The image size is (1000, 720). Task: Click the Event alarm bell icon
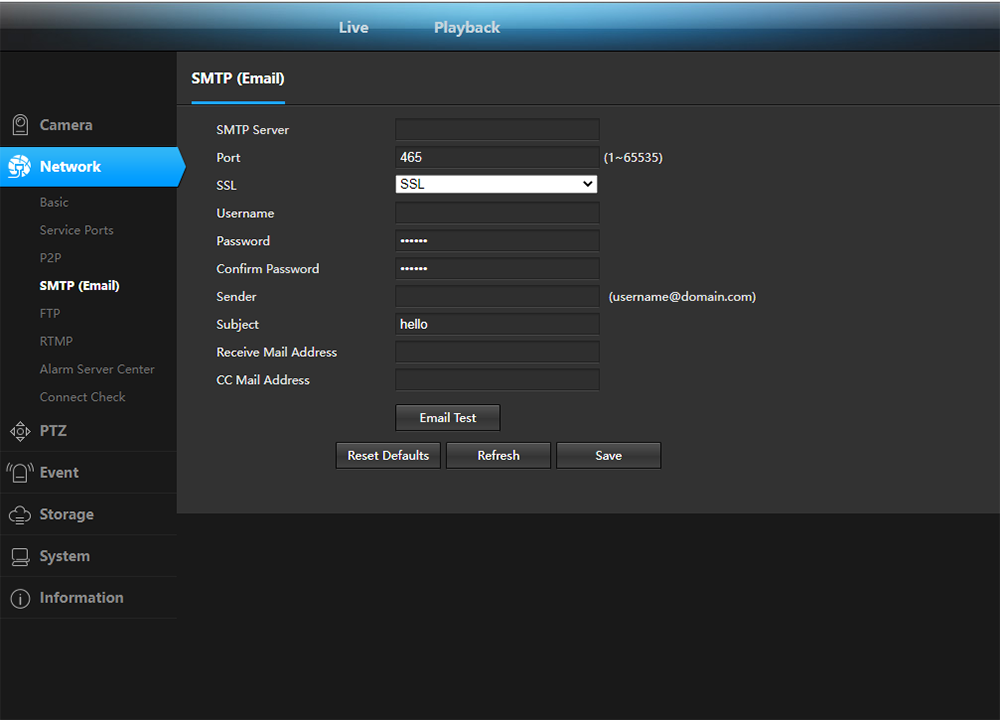pos(20,473)
